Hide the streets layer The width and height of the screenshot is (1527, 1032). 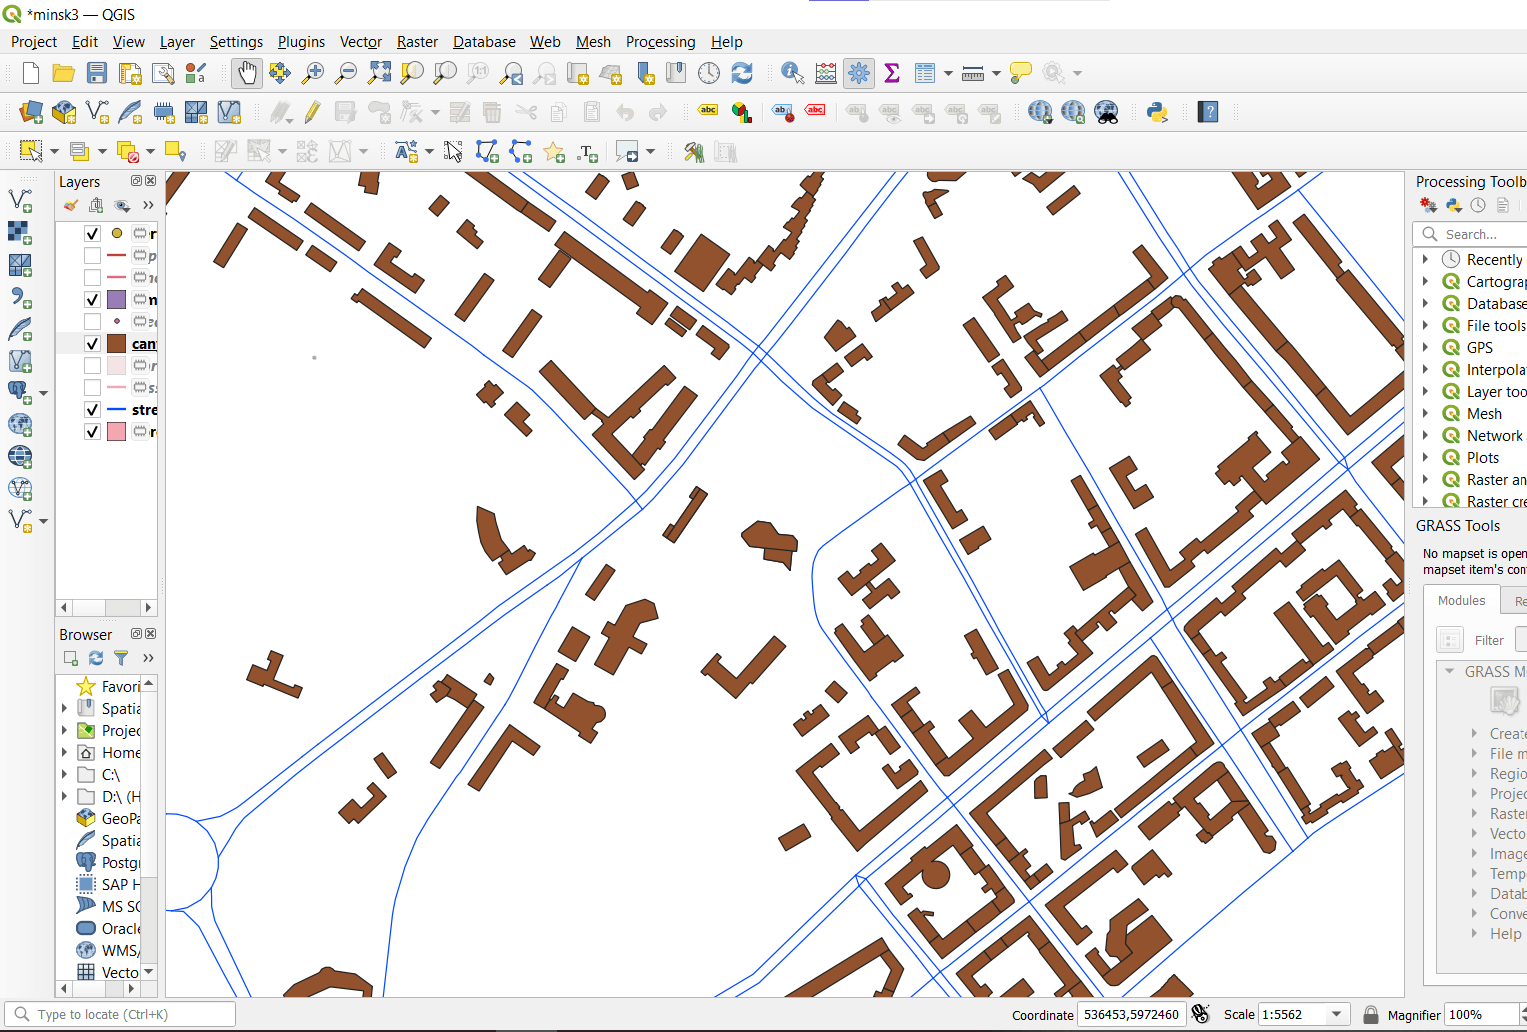coord(92,409)
